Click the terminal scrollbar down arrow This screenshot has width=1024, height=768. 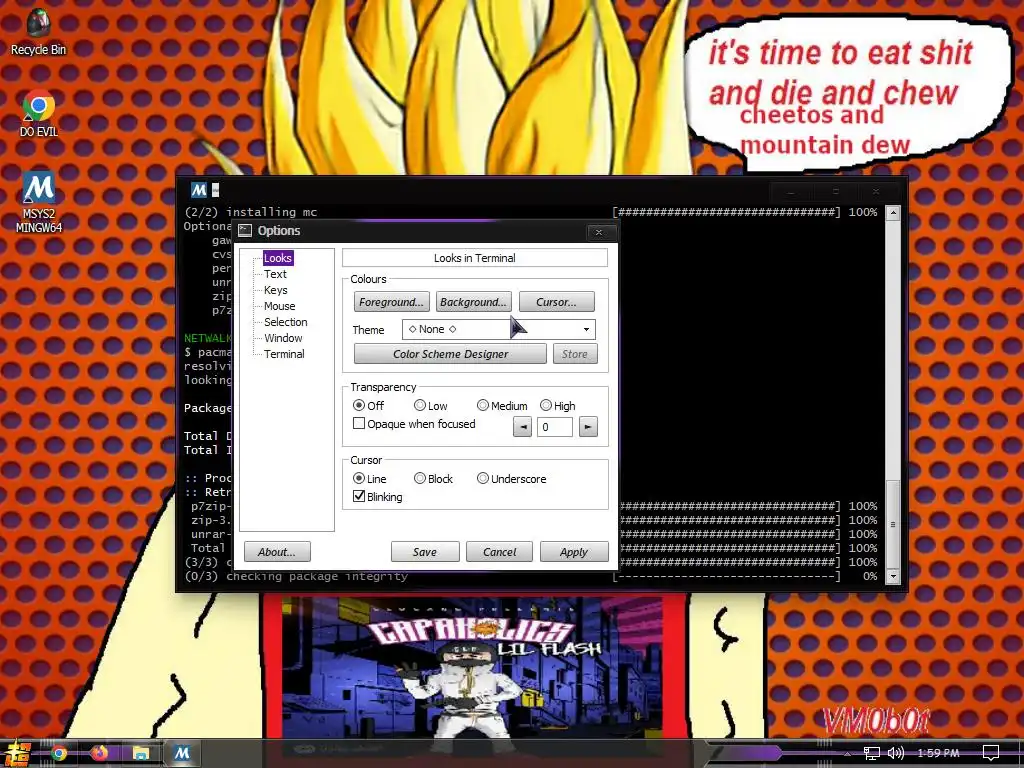point(893,577)
